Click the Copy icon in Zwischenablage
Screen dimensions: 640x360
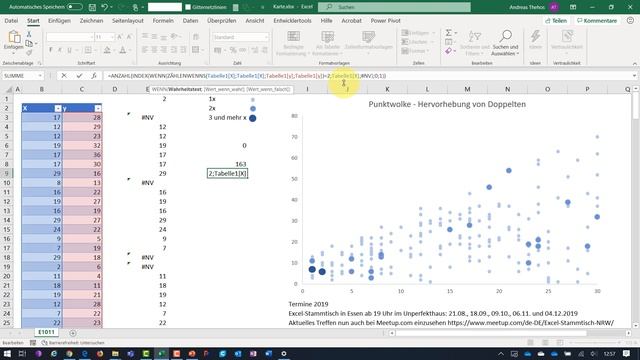29,43
